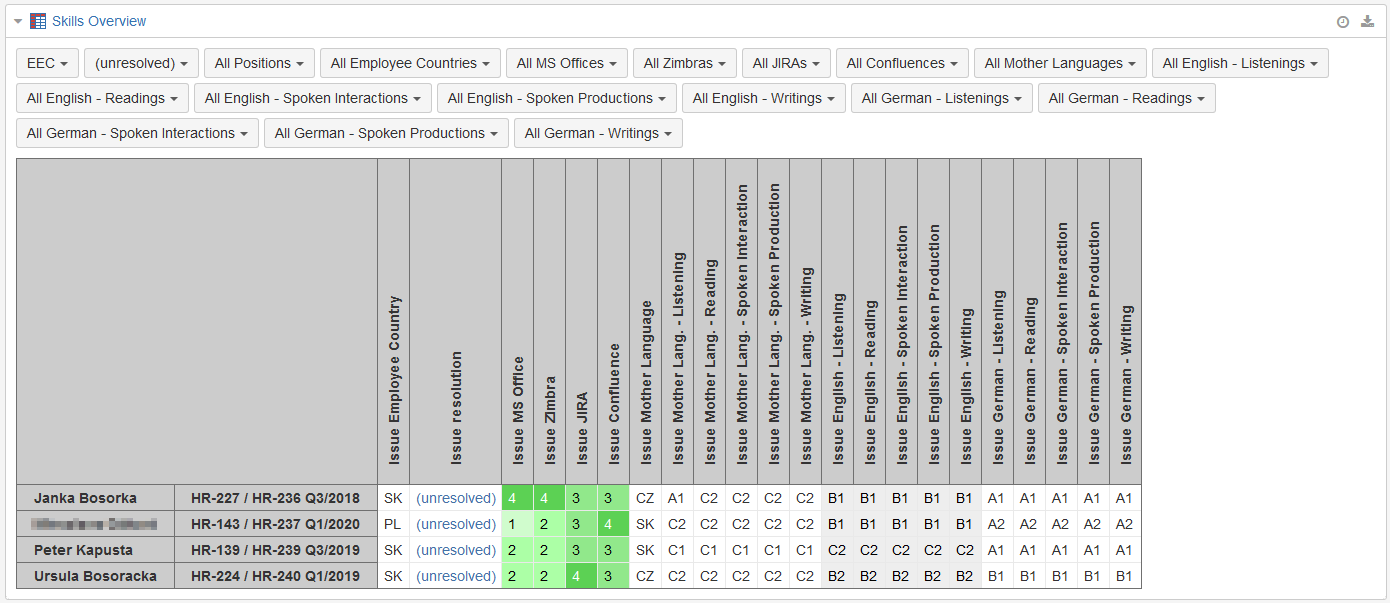Open All Mother Languages filter
This screenshot has width=1390, height=603.
tap(1060, 63)
